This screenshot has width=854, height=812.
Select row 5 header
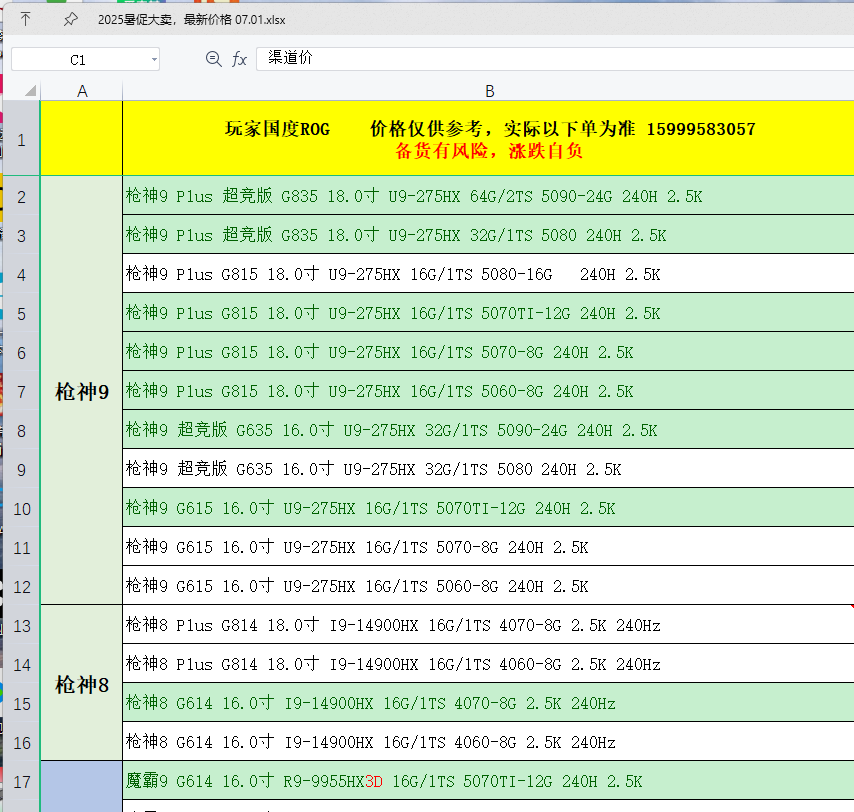(x=21, y=313)
